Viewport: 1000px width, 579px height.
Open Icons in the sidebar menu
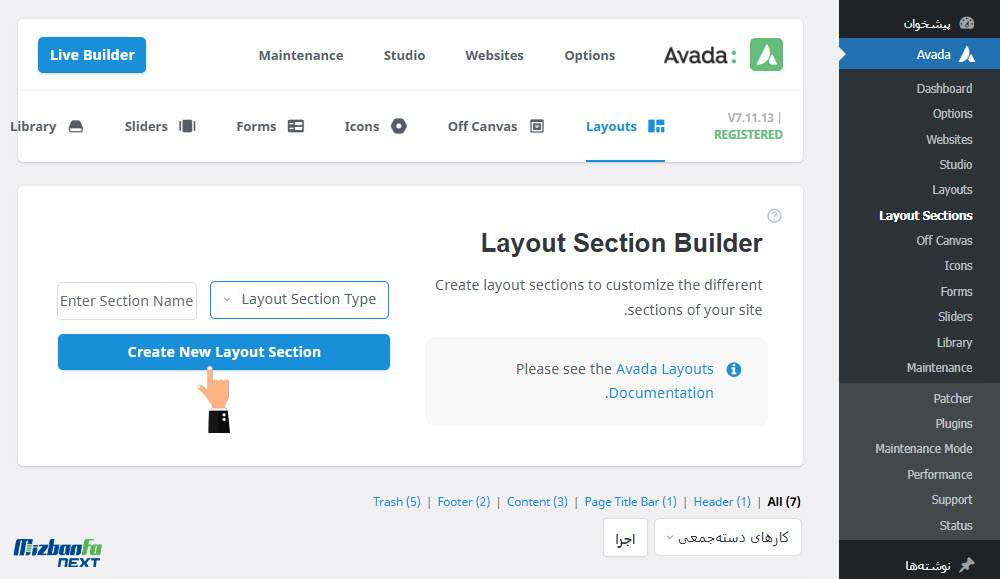[958, 265]
